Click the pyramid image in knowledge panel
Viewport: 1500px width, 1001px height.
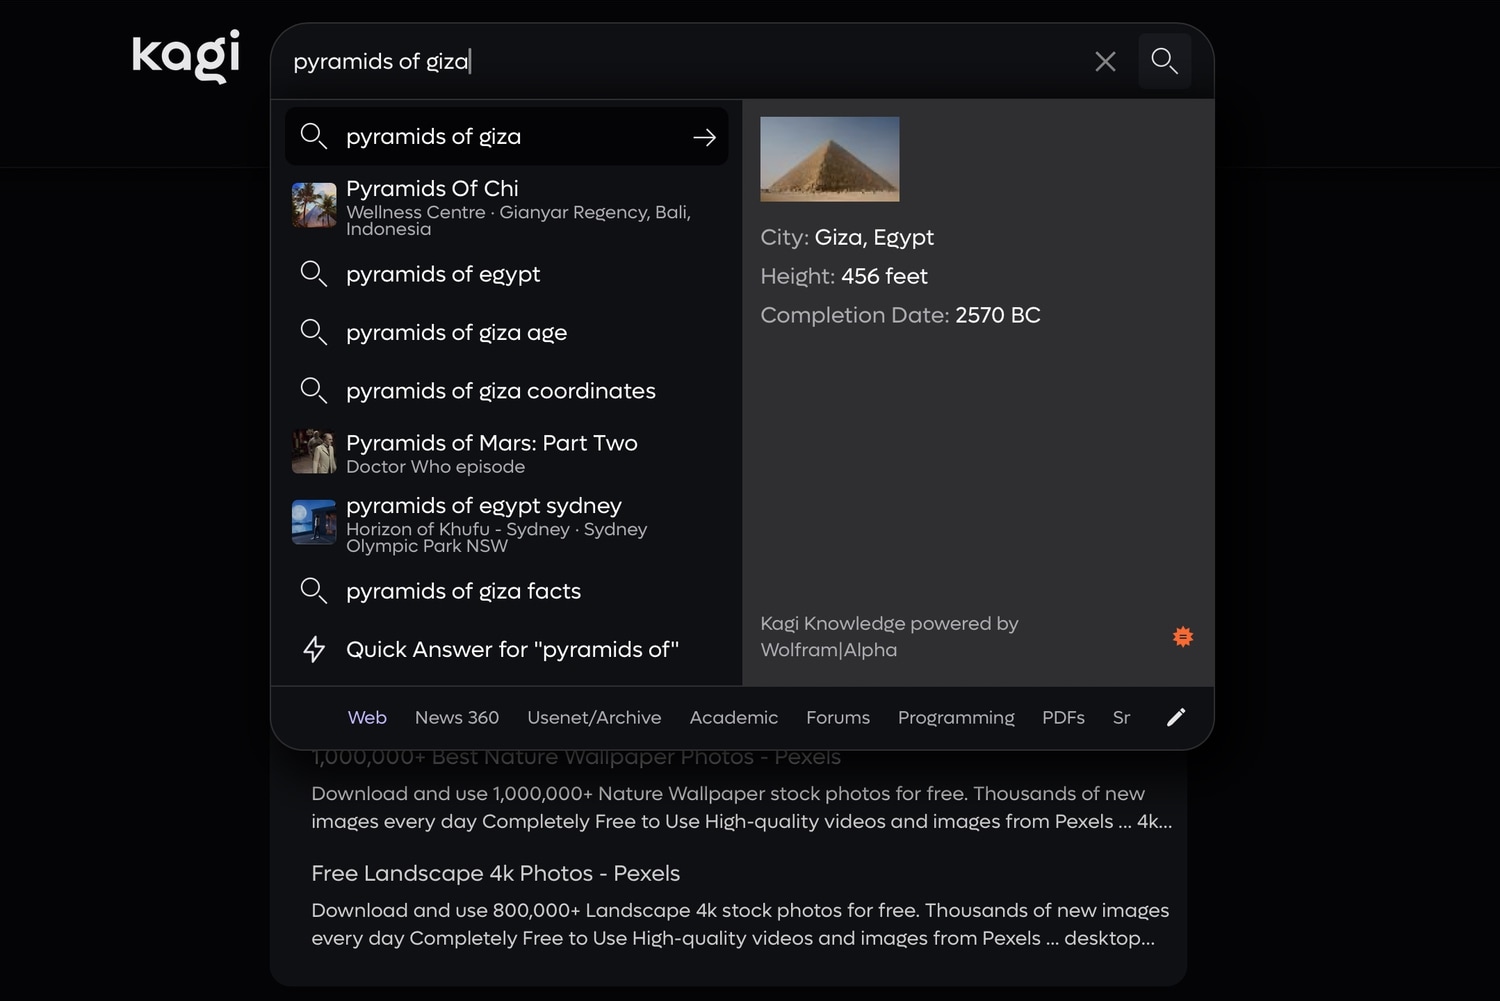[x=830, y=160]
